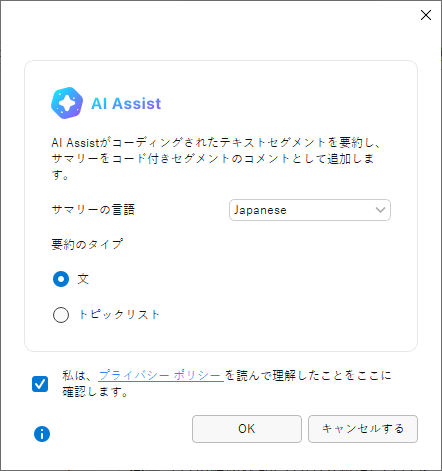This screenshot has width=442, height=471.
Task: Select the トピックリスト radio button
Action: coord(61,315)
